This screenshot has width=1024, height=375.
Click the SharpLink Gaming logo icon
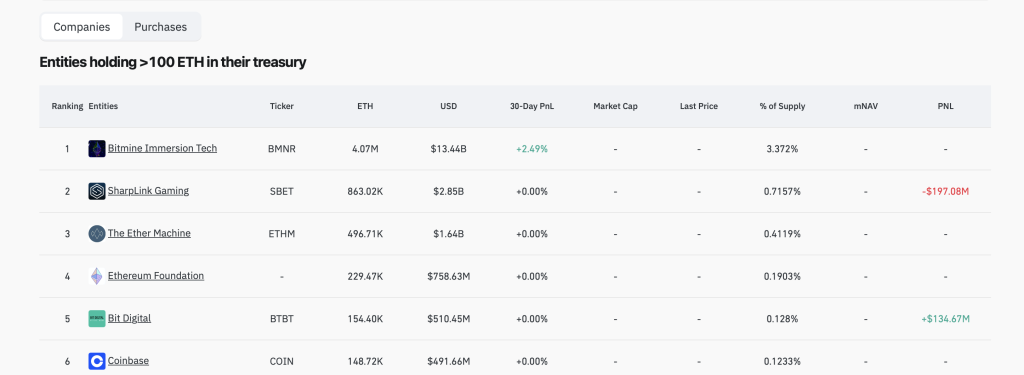[x=97, y=191]
